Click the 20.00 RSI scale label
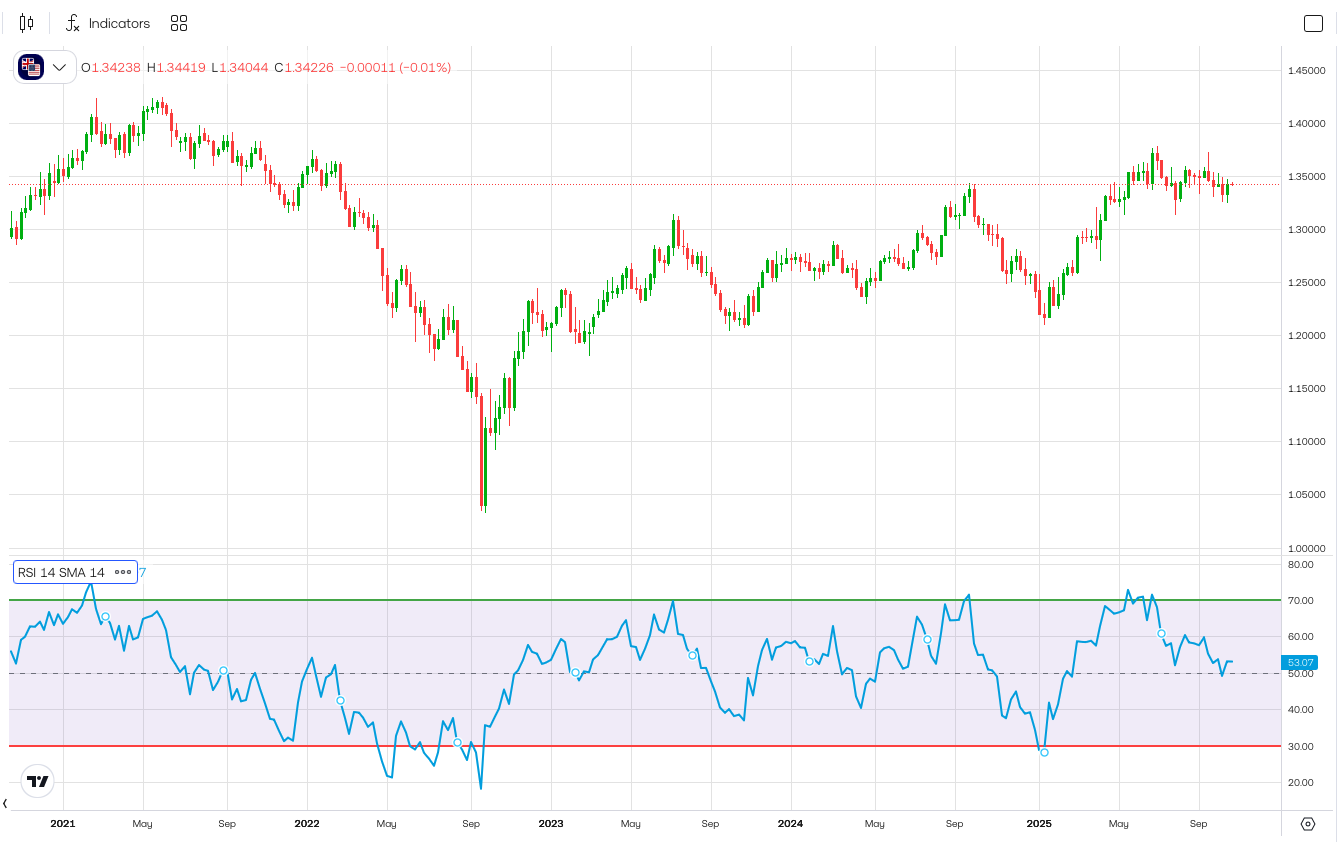The image size is (1337, 842). (x=1300, y=783)
